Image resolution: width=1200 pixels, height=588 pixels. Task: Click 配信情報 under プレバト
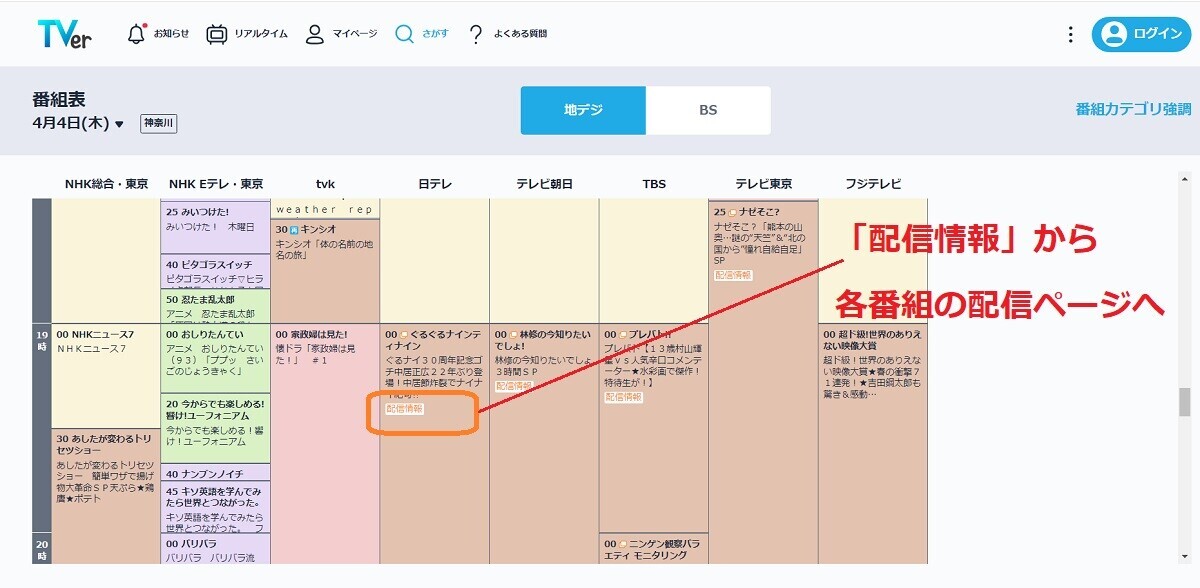pyautogui.click(x=623, y=395)
